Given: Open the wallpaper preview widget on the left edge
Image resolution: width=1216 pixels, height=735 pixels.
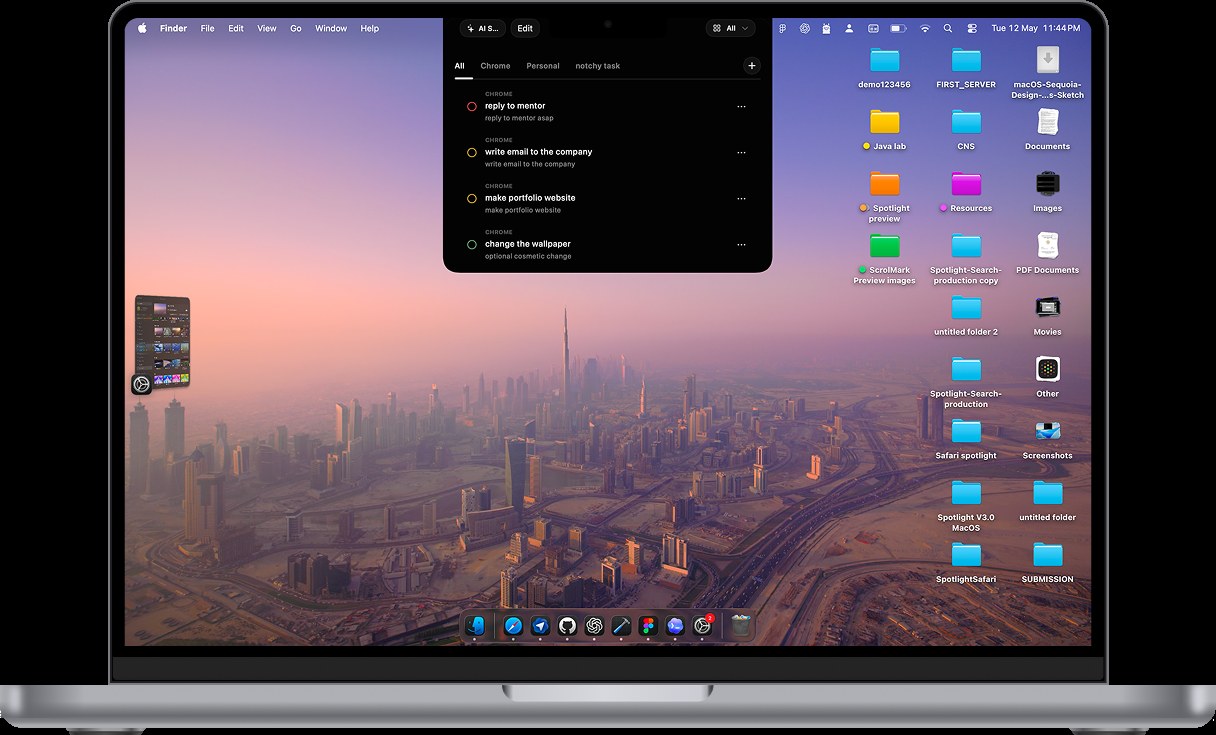Looking at the screenshot, I should click(x=162, y=340).
